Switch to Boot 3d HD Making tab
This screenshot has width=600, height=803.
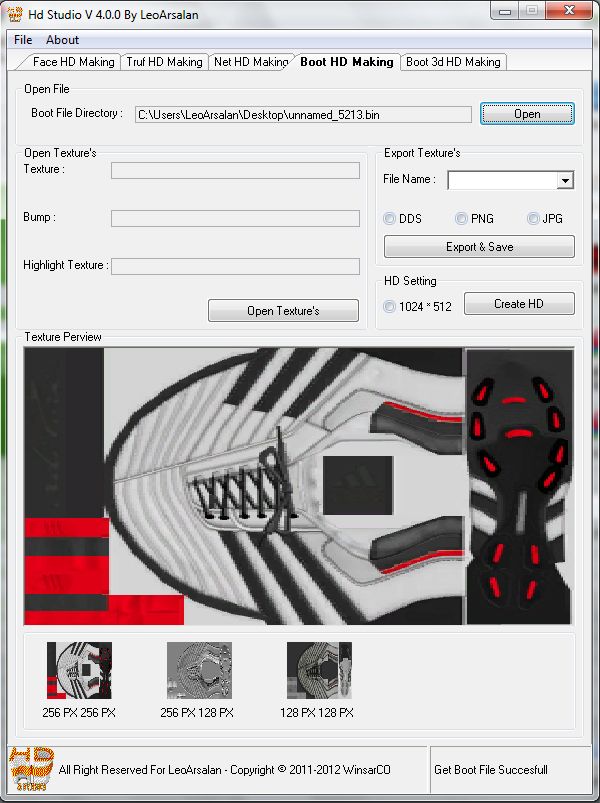click(x=453, y=62)
